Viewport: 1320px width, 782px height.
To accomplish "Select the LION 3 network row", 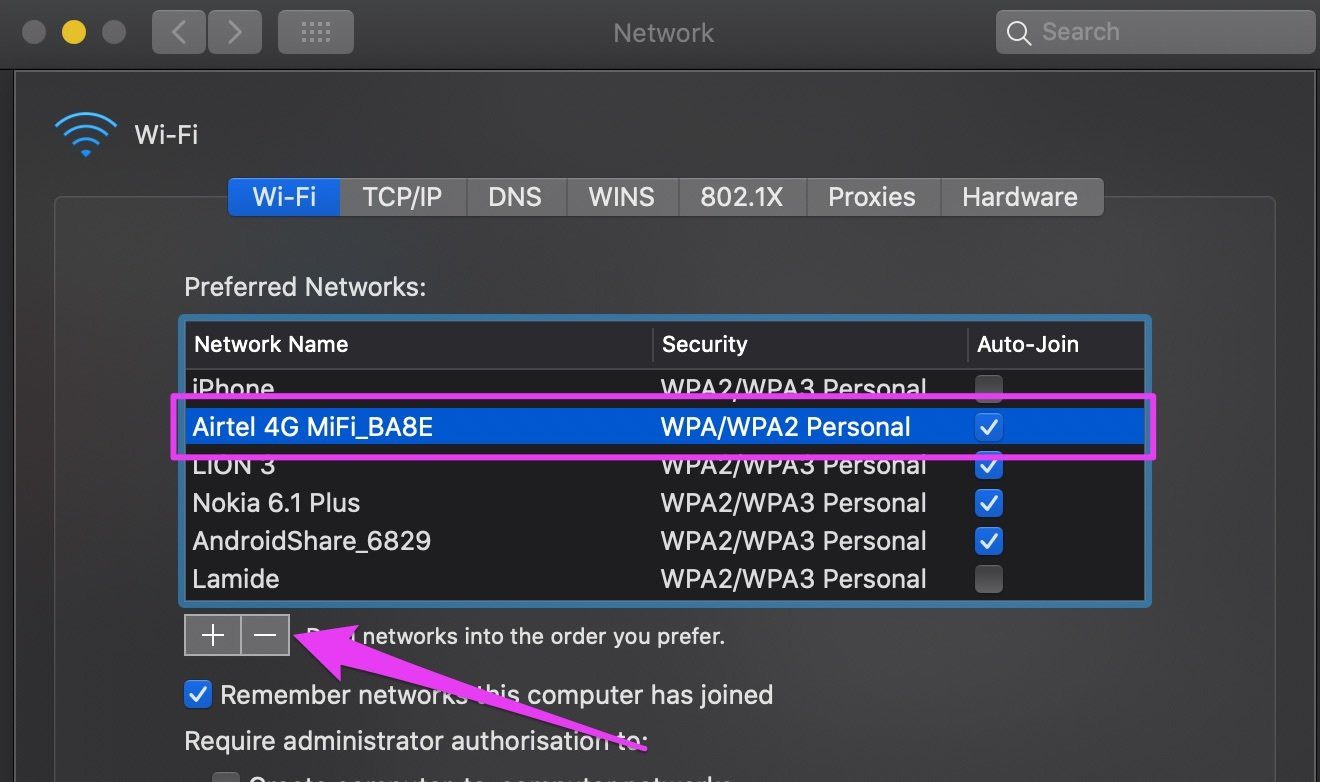I will click(665, 465).
